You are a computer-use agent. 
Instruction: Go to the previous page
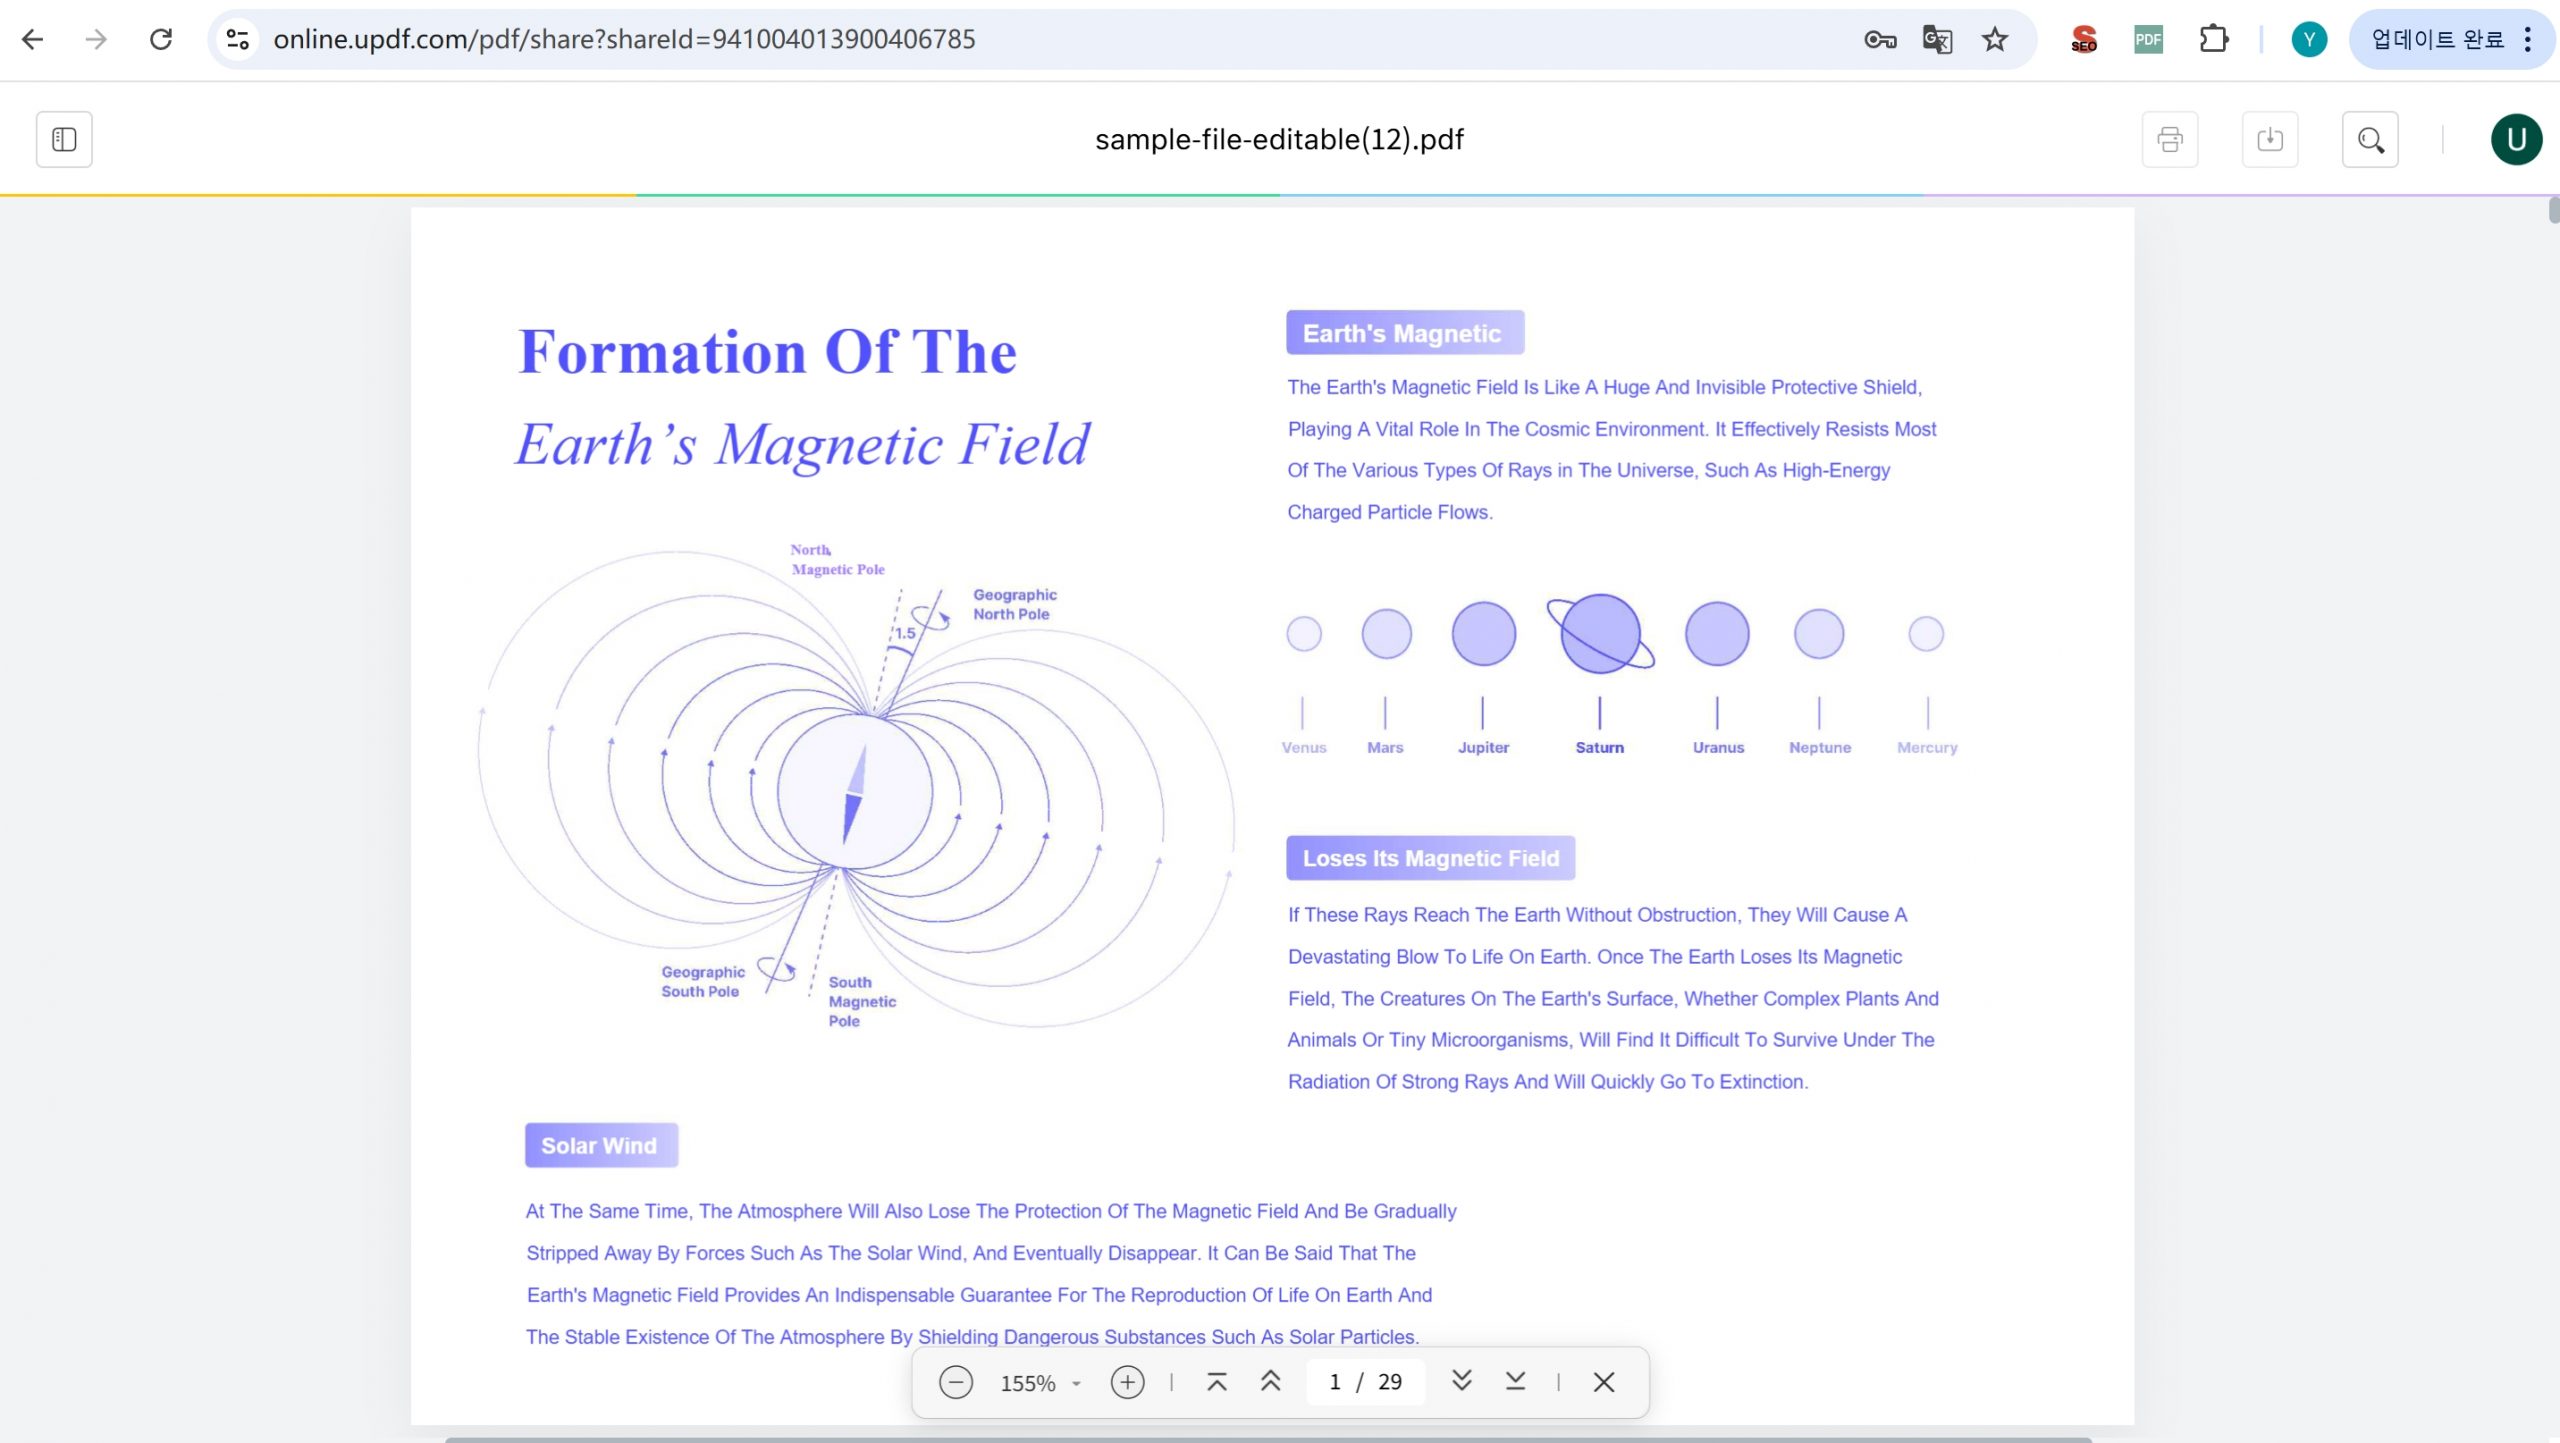click(x=1271, y=1382)
